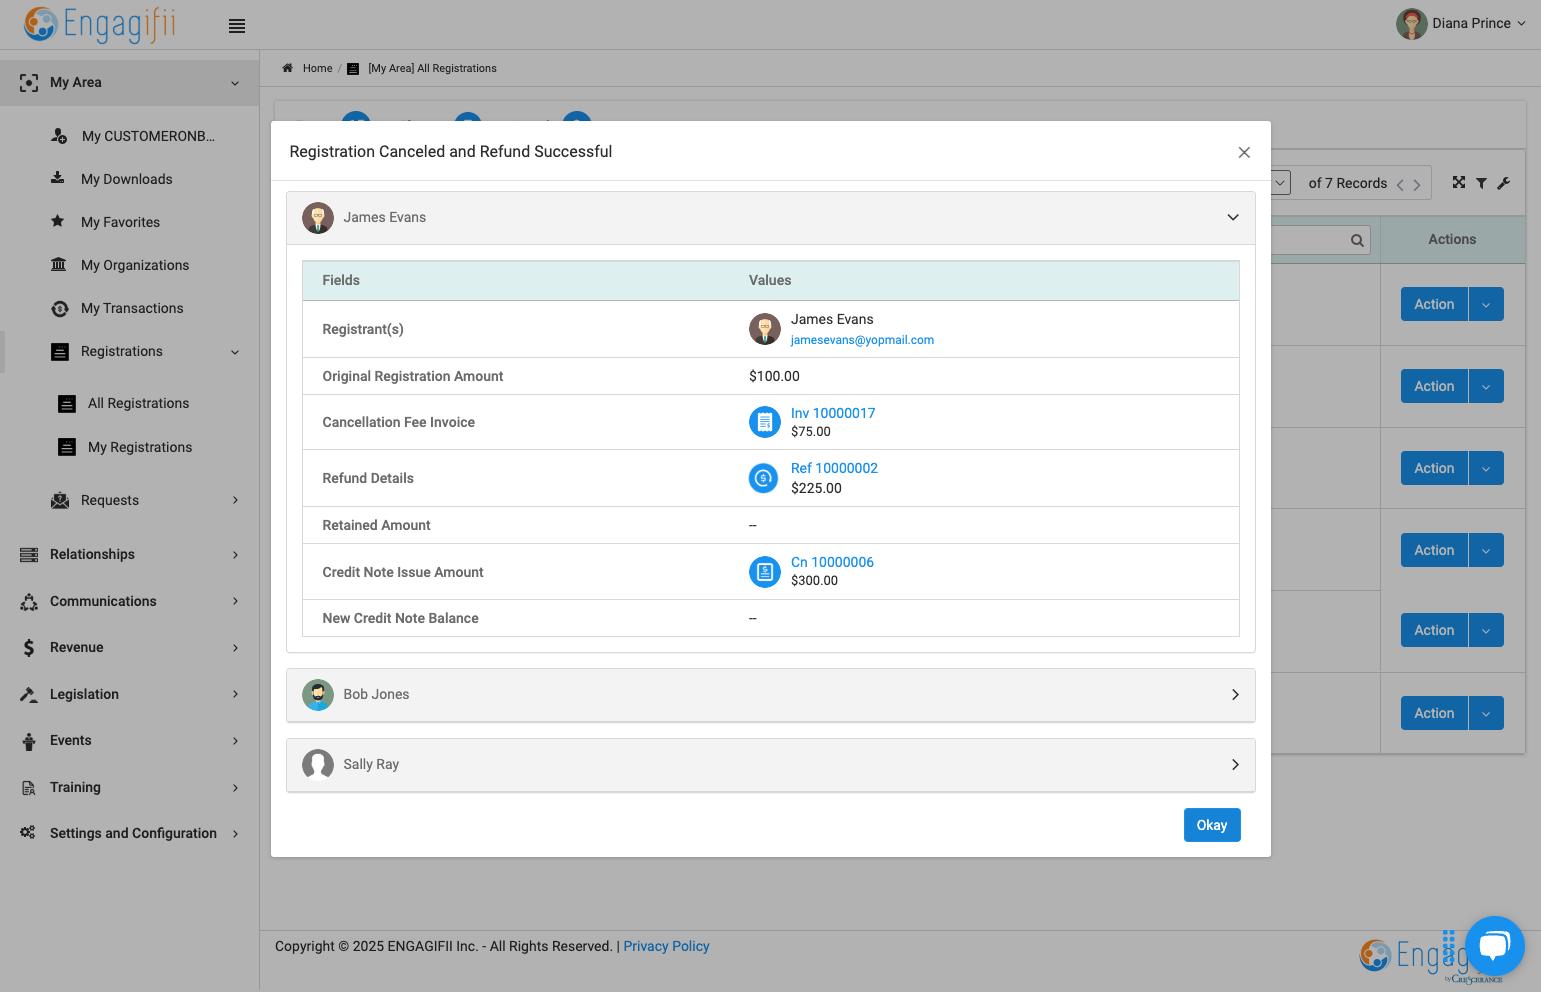Viewport: 1541px width, 992px height.
Task: Open My Transactions in sidebar
Action: (x=132, y=308)
